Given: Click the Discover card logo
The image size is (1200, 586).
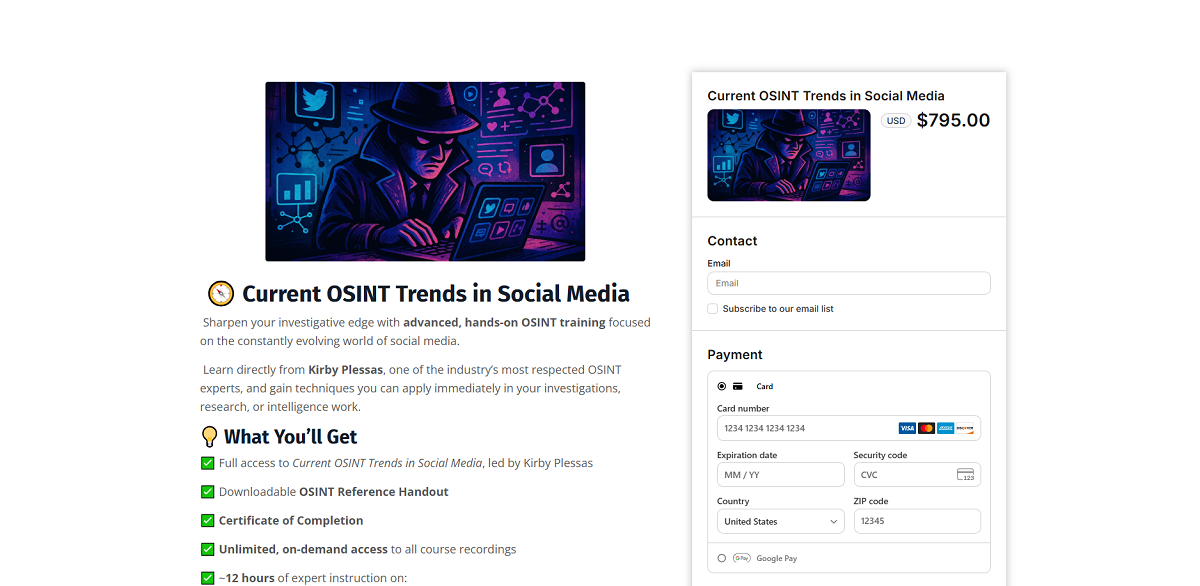Looking at the screenshot, I should (965, 428).
